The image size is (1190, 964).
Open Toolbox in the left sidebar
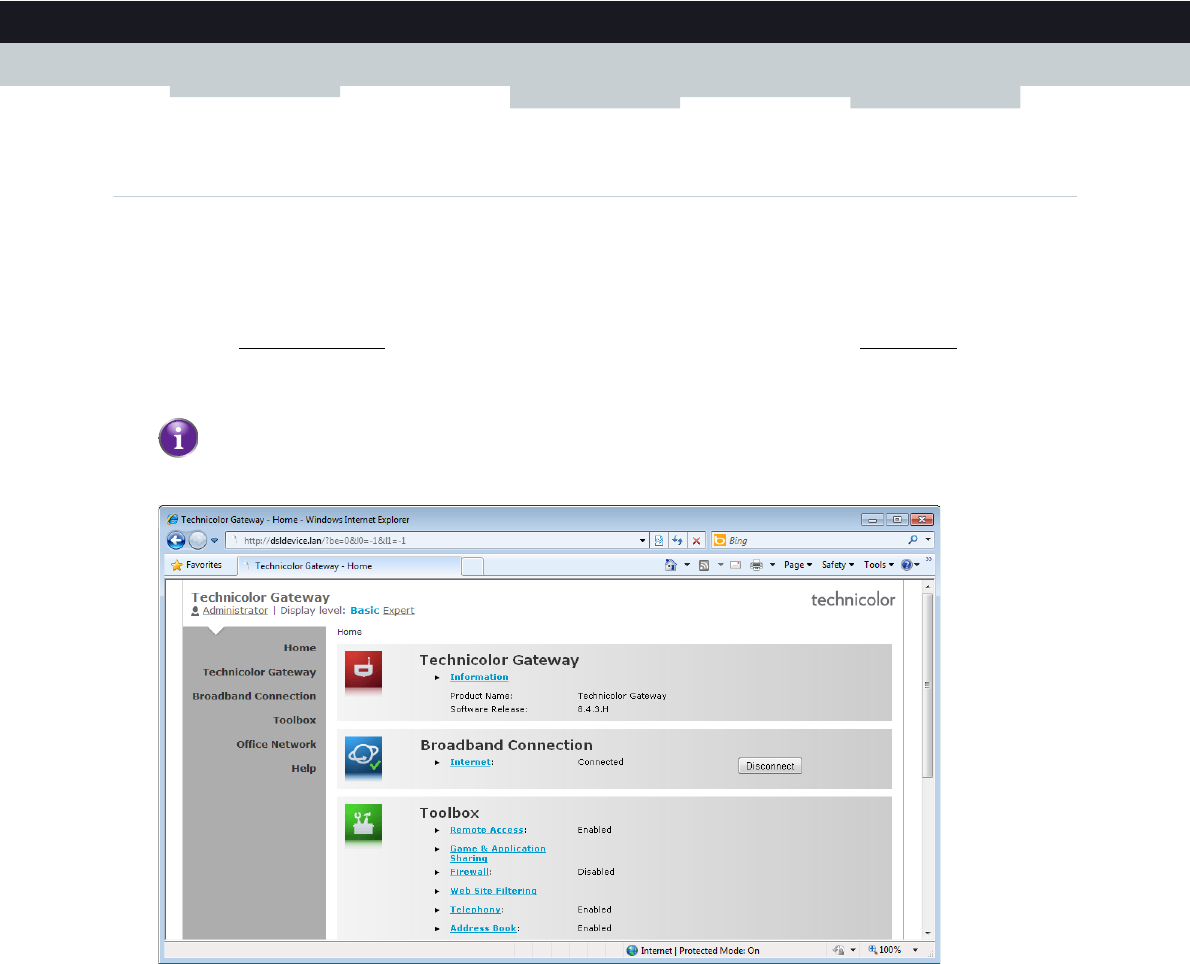coord(294,720)
